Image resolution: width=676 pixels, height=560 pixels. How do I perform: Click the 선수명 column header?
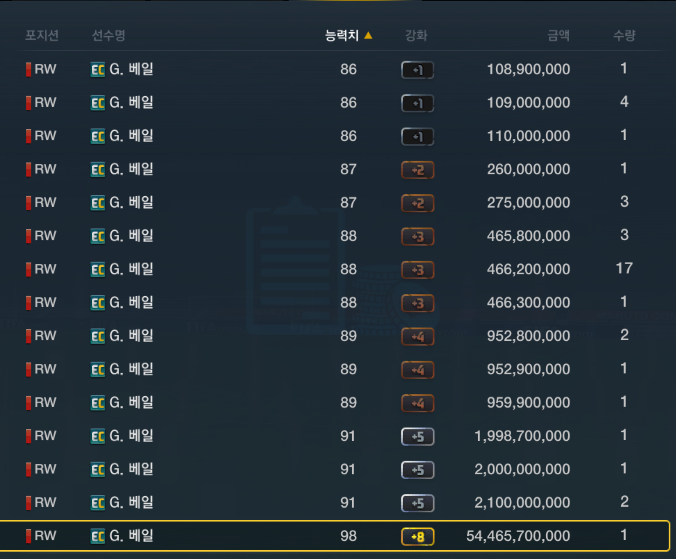tap(108, 35)
